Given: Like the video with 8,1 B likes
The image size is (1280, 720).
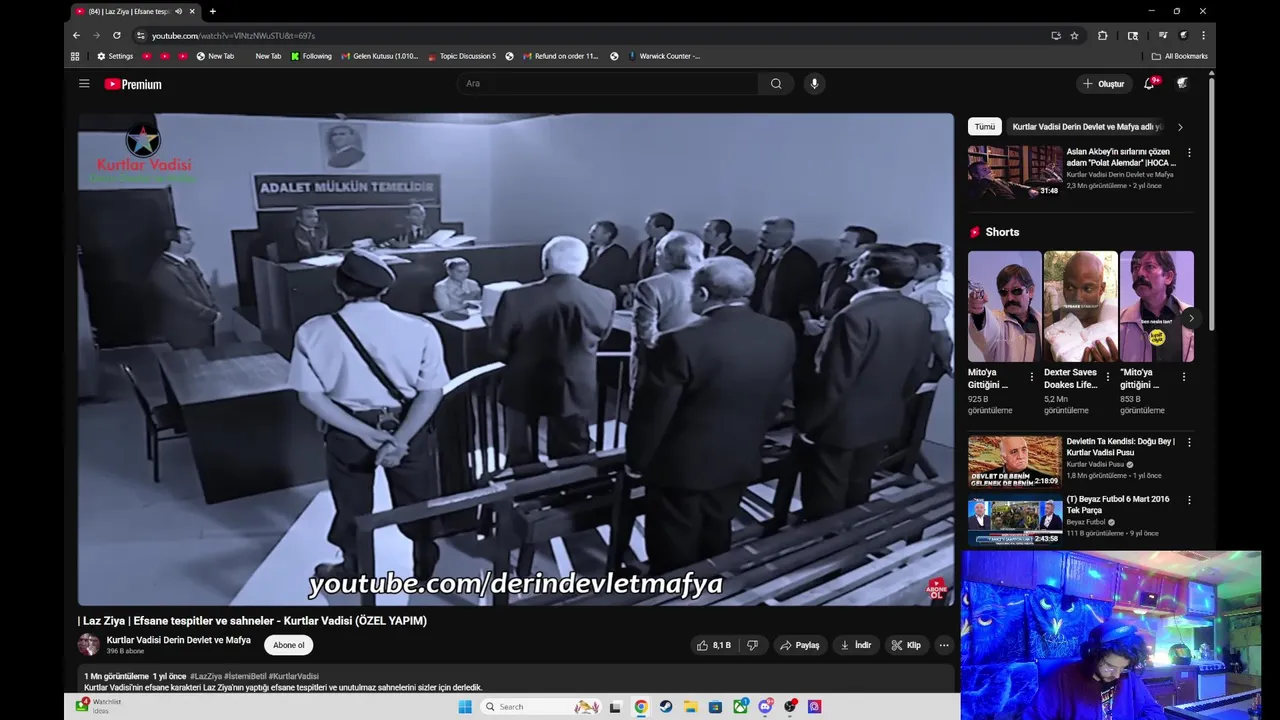Looking at the screenshot, I should click(714, 645).
